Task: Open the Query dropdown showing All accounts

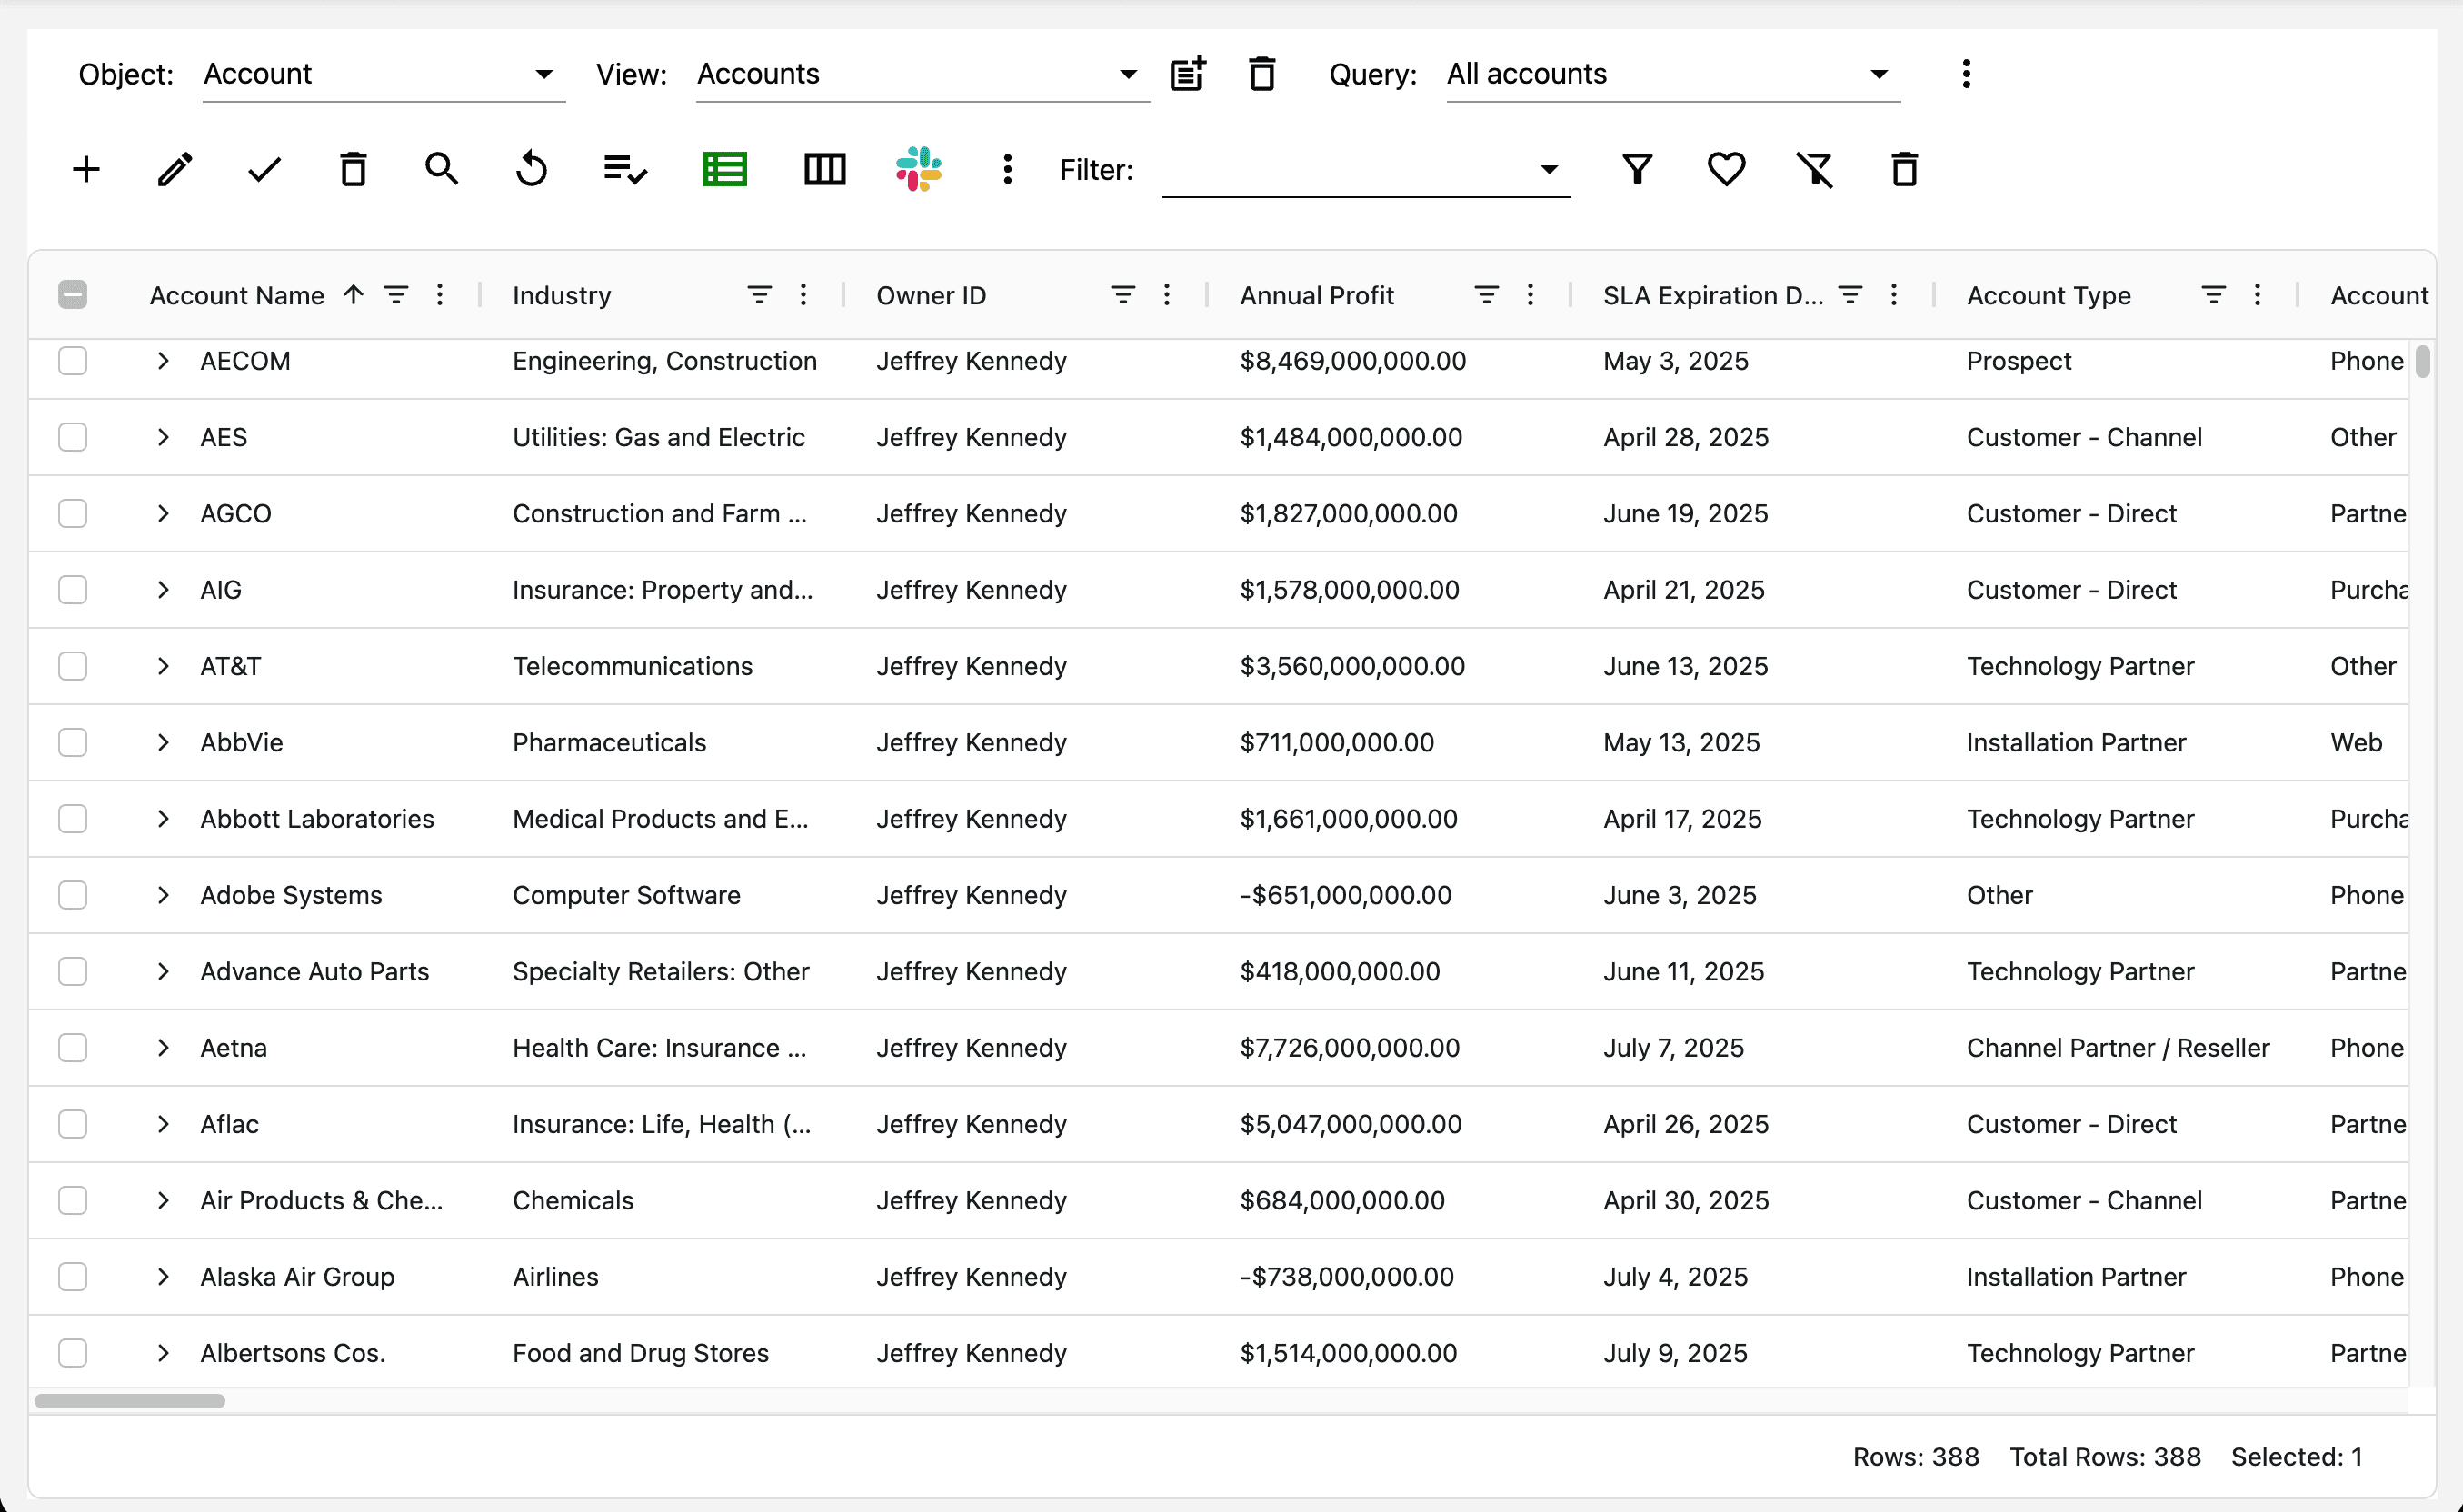Action: pos(1879,74)
